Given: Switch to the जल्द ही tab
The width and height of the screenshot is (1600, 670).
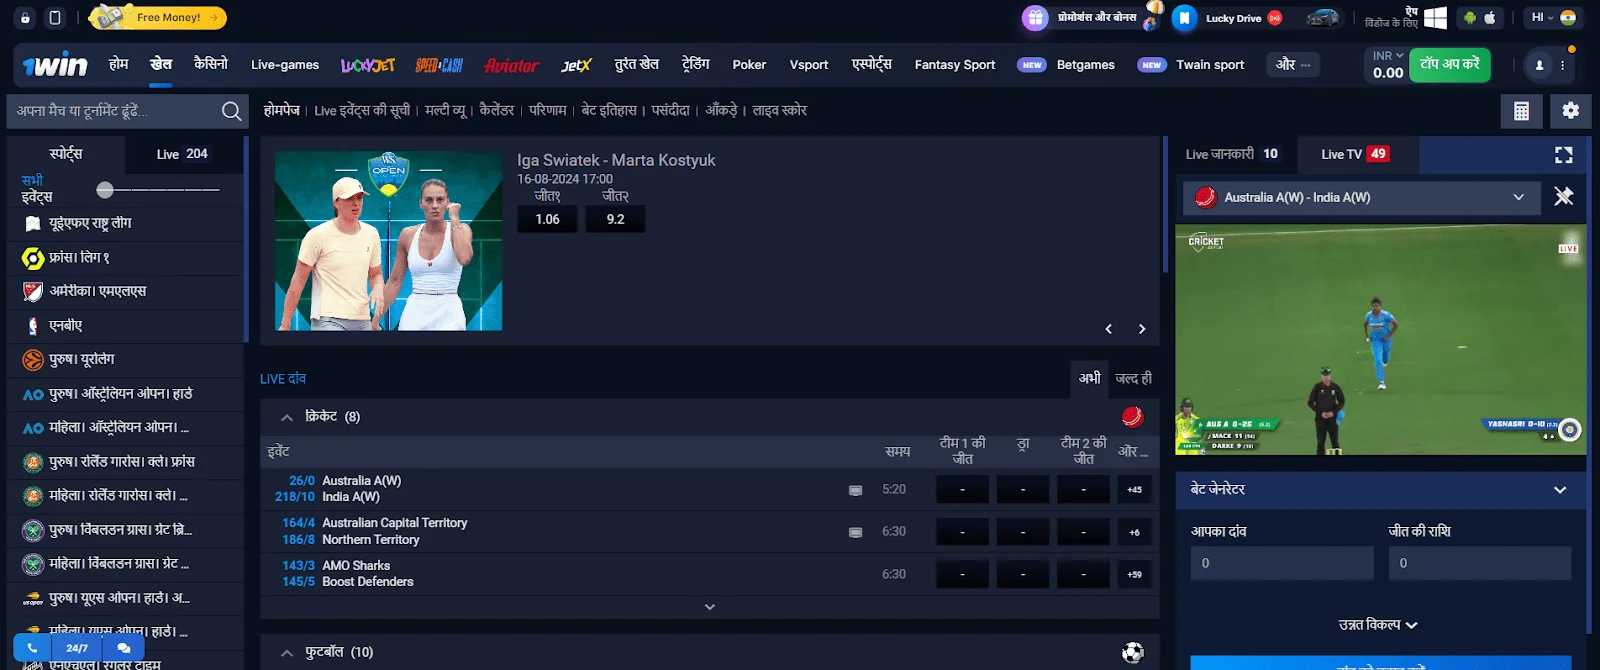Looking at the screenshot, I should pos(1133,378).
